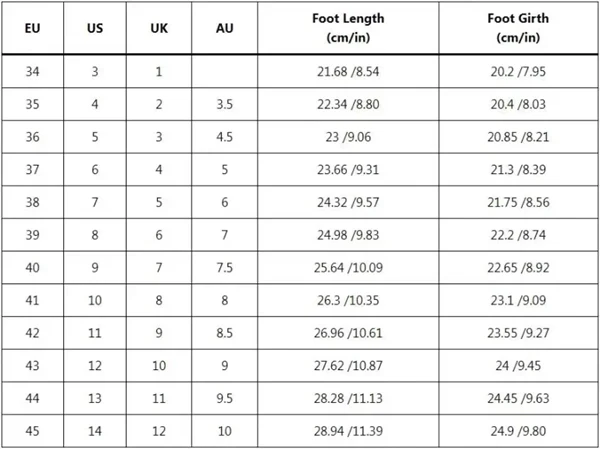Click the AU size 7.5 cell

pyautogui.click(x=224, y=268)
